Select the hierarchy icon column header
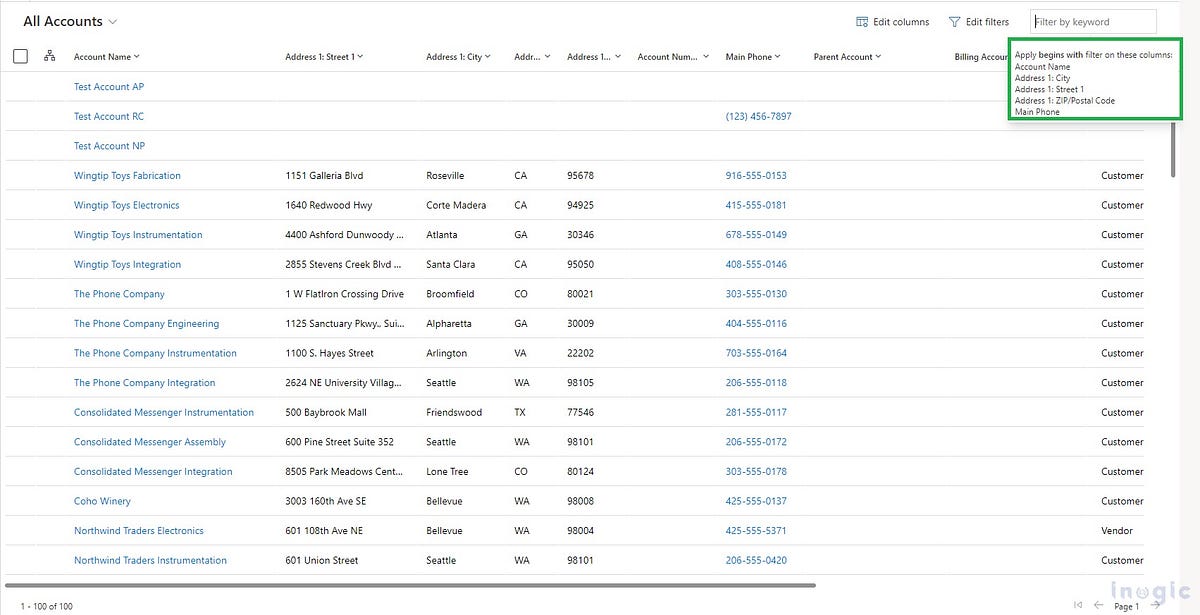The width and height of the screenshot is (1200, 615). (49, 57)
